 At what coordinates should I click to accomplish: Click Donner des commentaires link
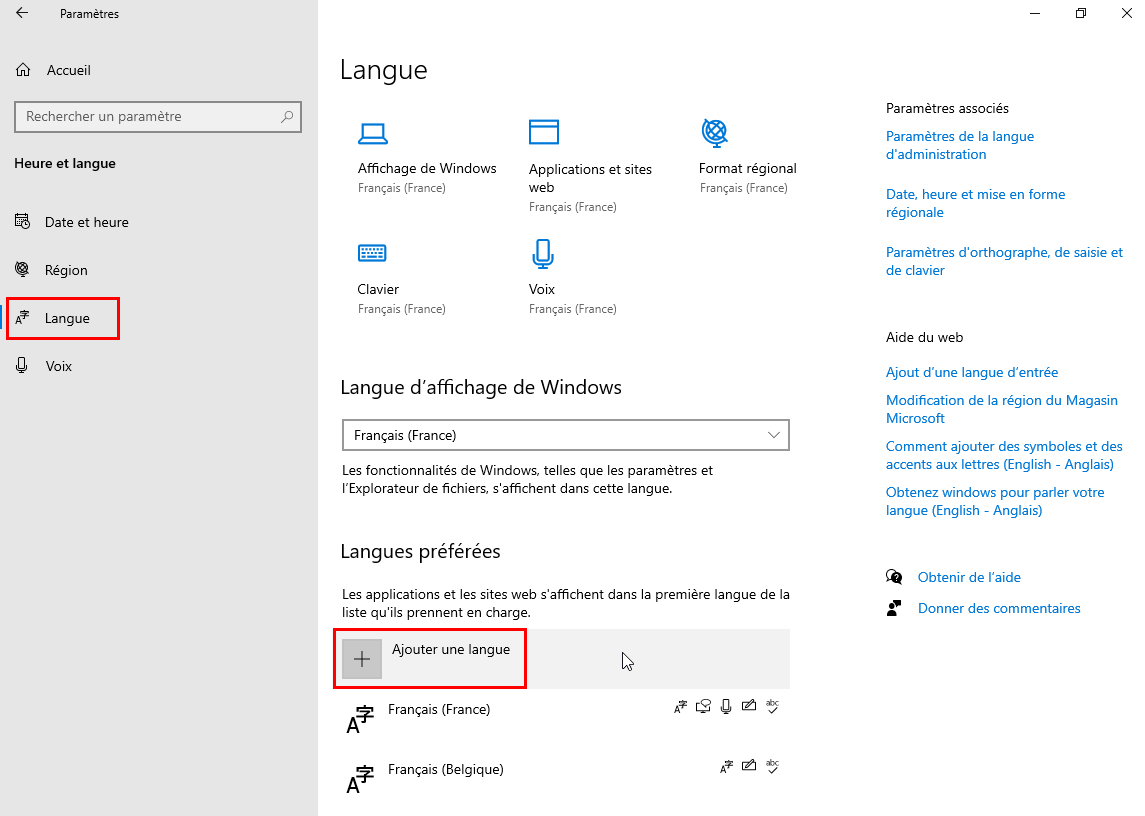click(999, 609)
